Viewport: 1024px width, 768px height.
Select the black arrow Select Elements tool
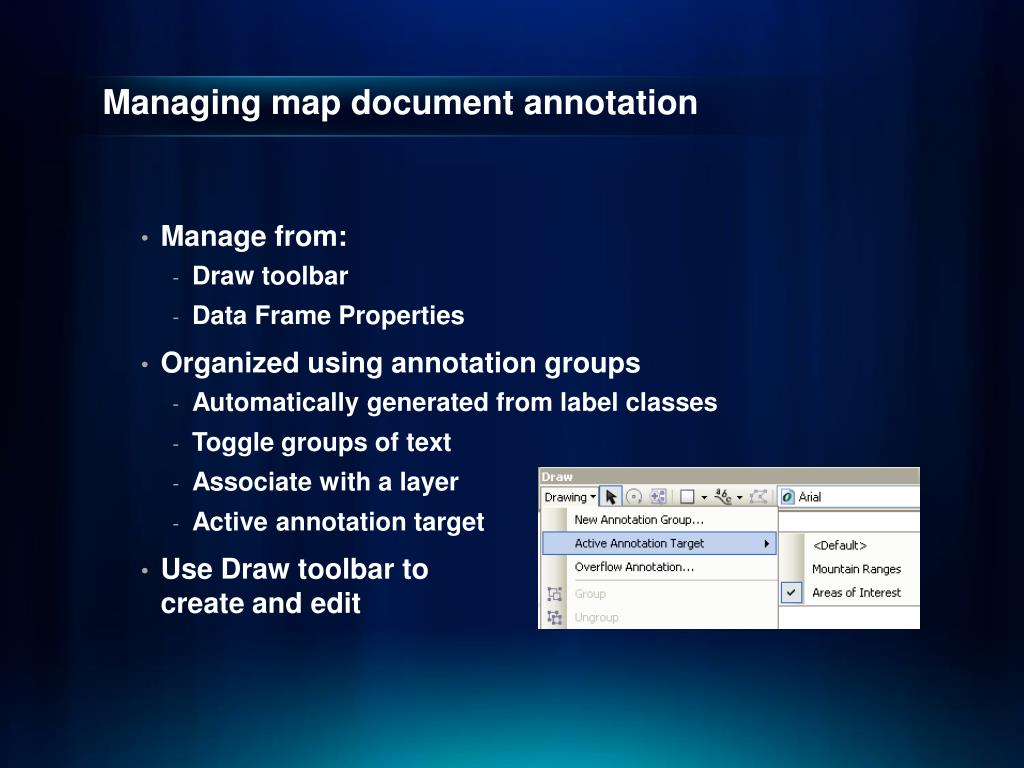point(611,497)
